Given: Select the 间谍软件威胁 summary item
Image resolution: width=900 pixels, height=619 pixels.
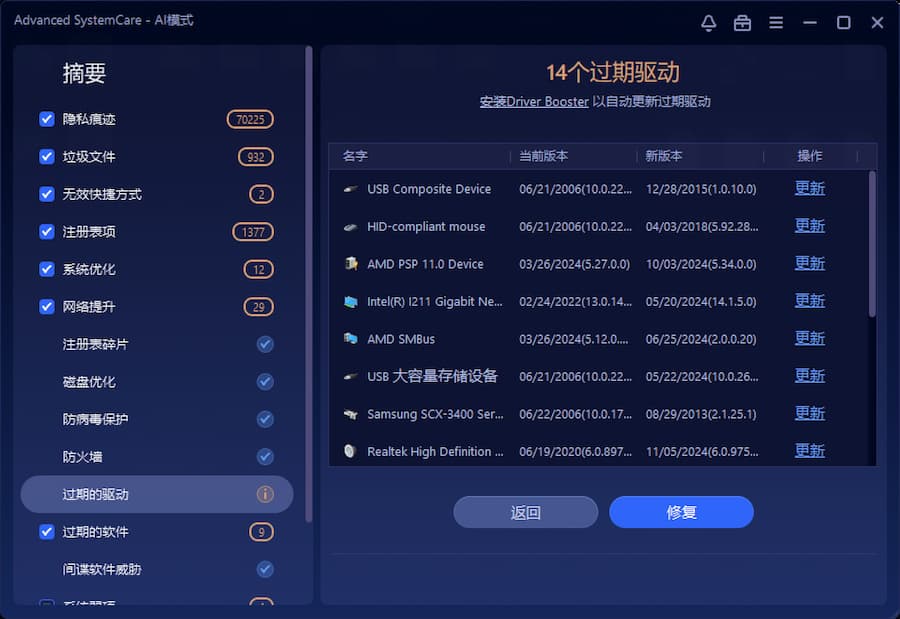Looking at the screenshot, I should (x=157, y=569).
